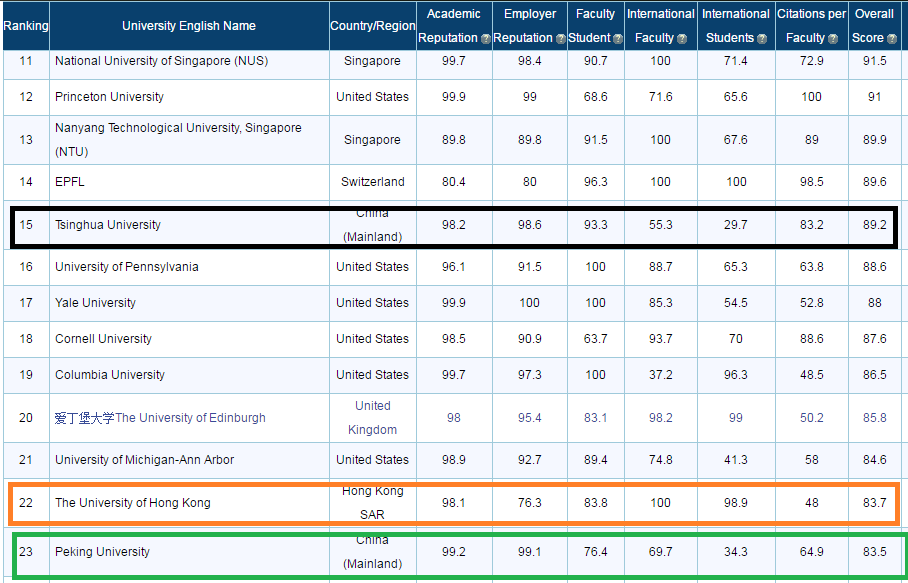The height and width of the screenshot is (583, 908).
Task: Click the Columbia University name cell
Action: click(x=189, y=375)
